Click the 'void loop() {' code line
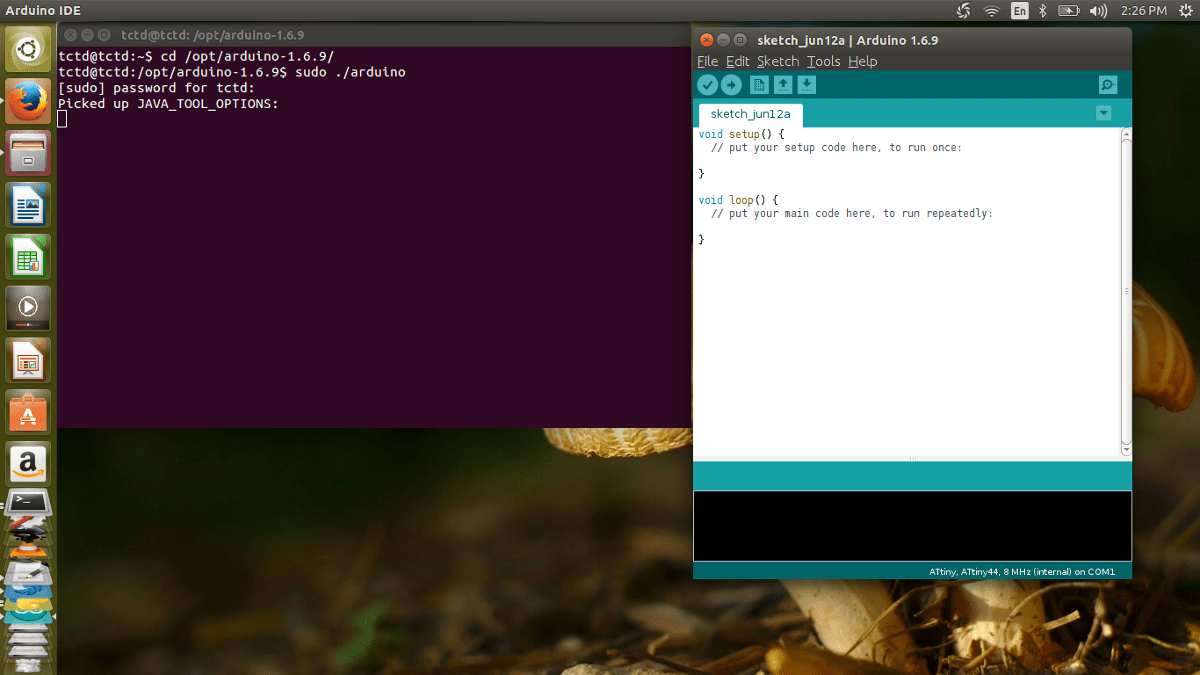Screen dimensions: 1200x675 coord(738,200)
